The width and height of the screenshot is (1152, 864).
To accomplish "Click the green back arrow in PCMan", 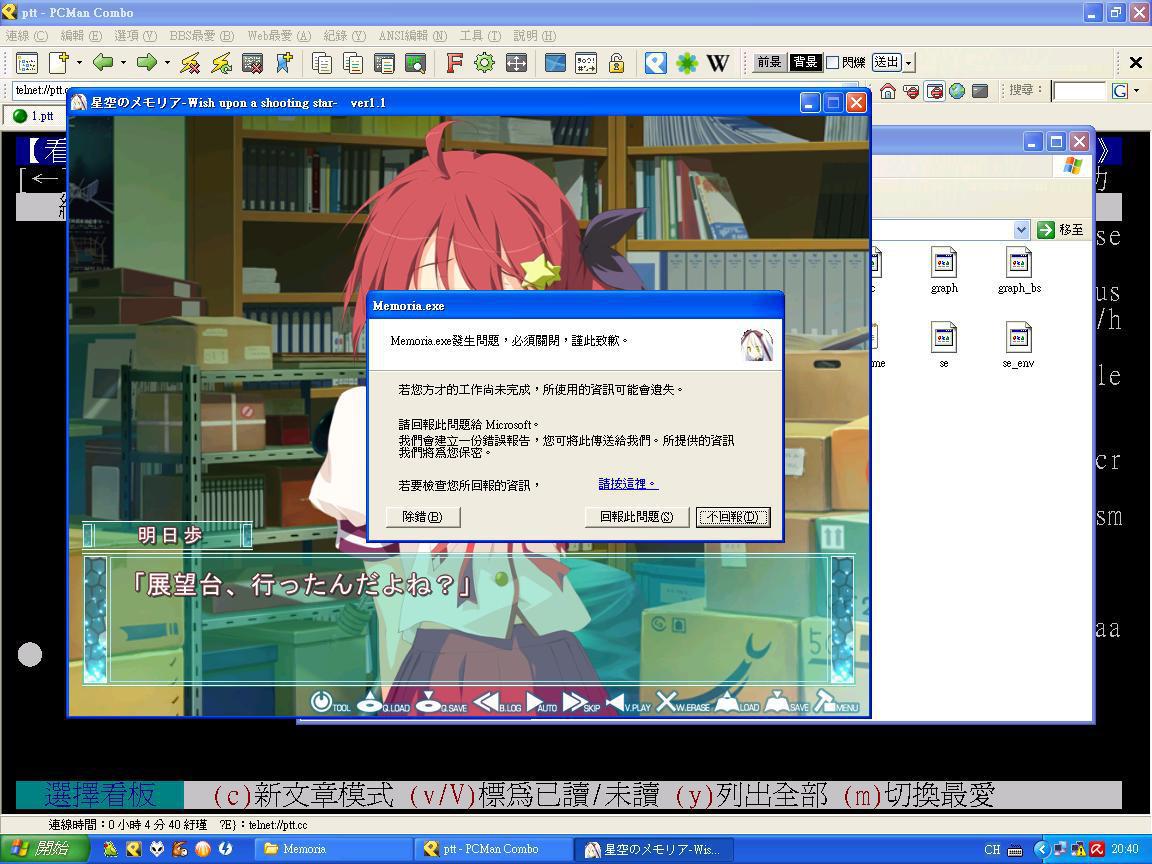I will pyautogui.click(x=103, y=63).
